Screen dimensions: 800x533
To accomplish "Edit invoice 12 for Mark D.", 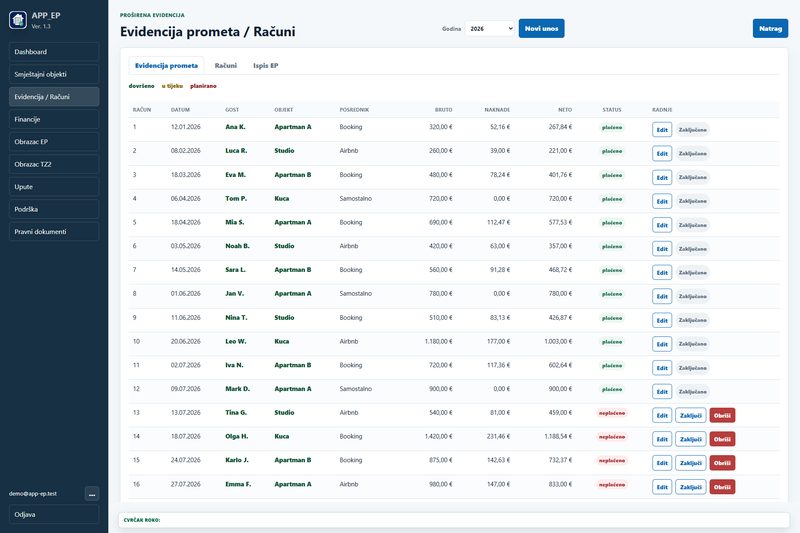I will point(662,392).
